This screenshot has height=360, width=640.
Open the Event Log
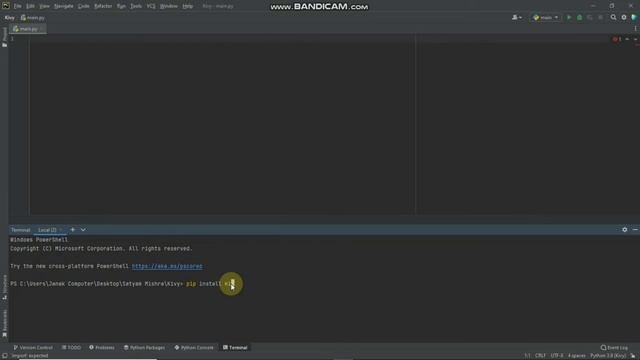point(614,347)
